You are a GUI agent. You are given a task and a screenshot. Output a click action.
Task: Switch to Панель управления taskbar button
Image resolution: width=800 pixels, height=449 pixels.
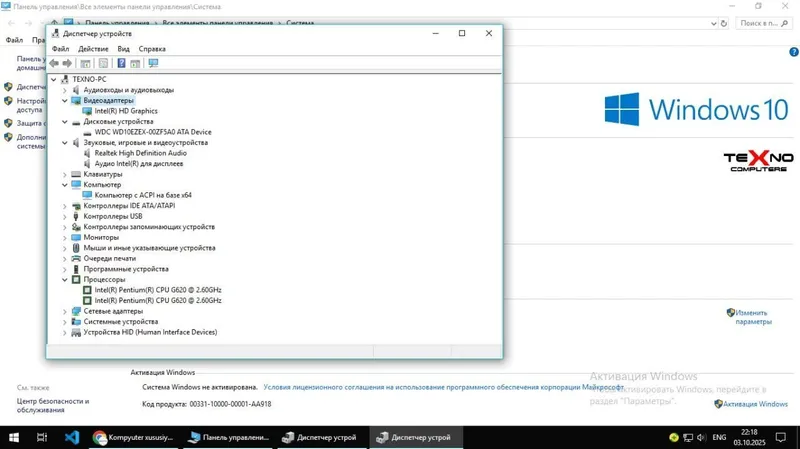(x=229, y=437)
